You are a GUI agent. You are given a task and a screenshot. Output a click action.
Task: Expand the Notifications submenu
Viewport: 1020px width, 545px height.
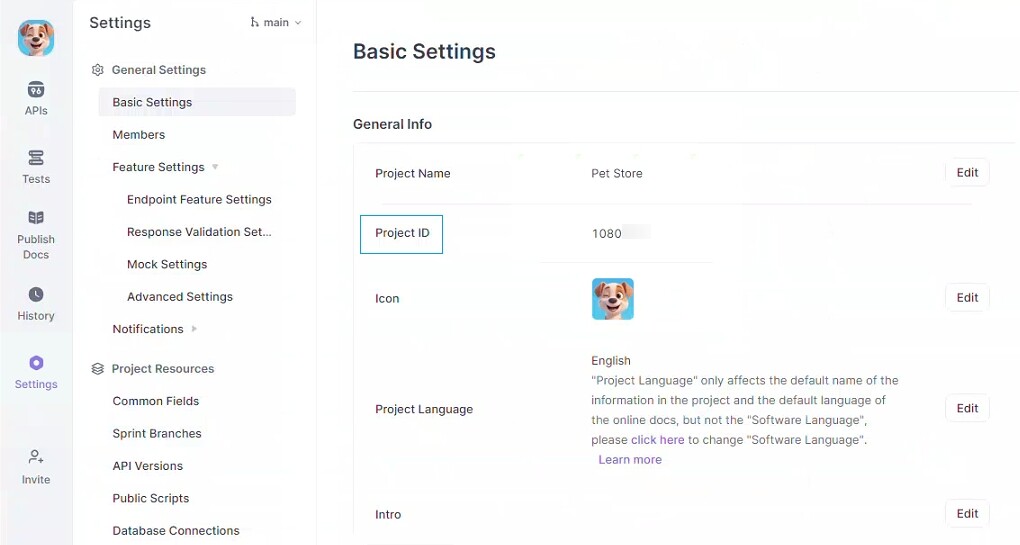194,329
